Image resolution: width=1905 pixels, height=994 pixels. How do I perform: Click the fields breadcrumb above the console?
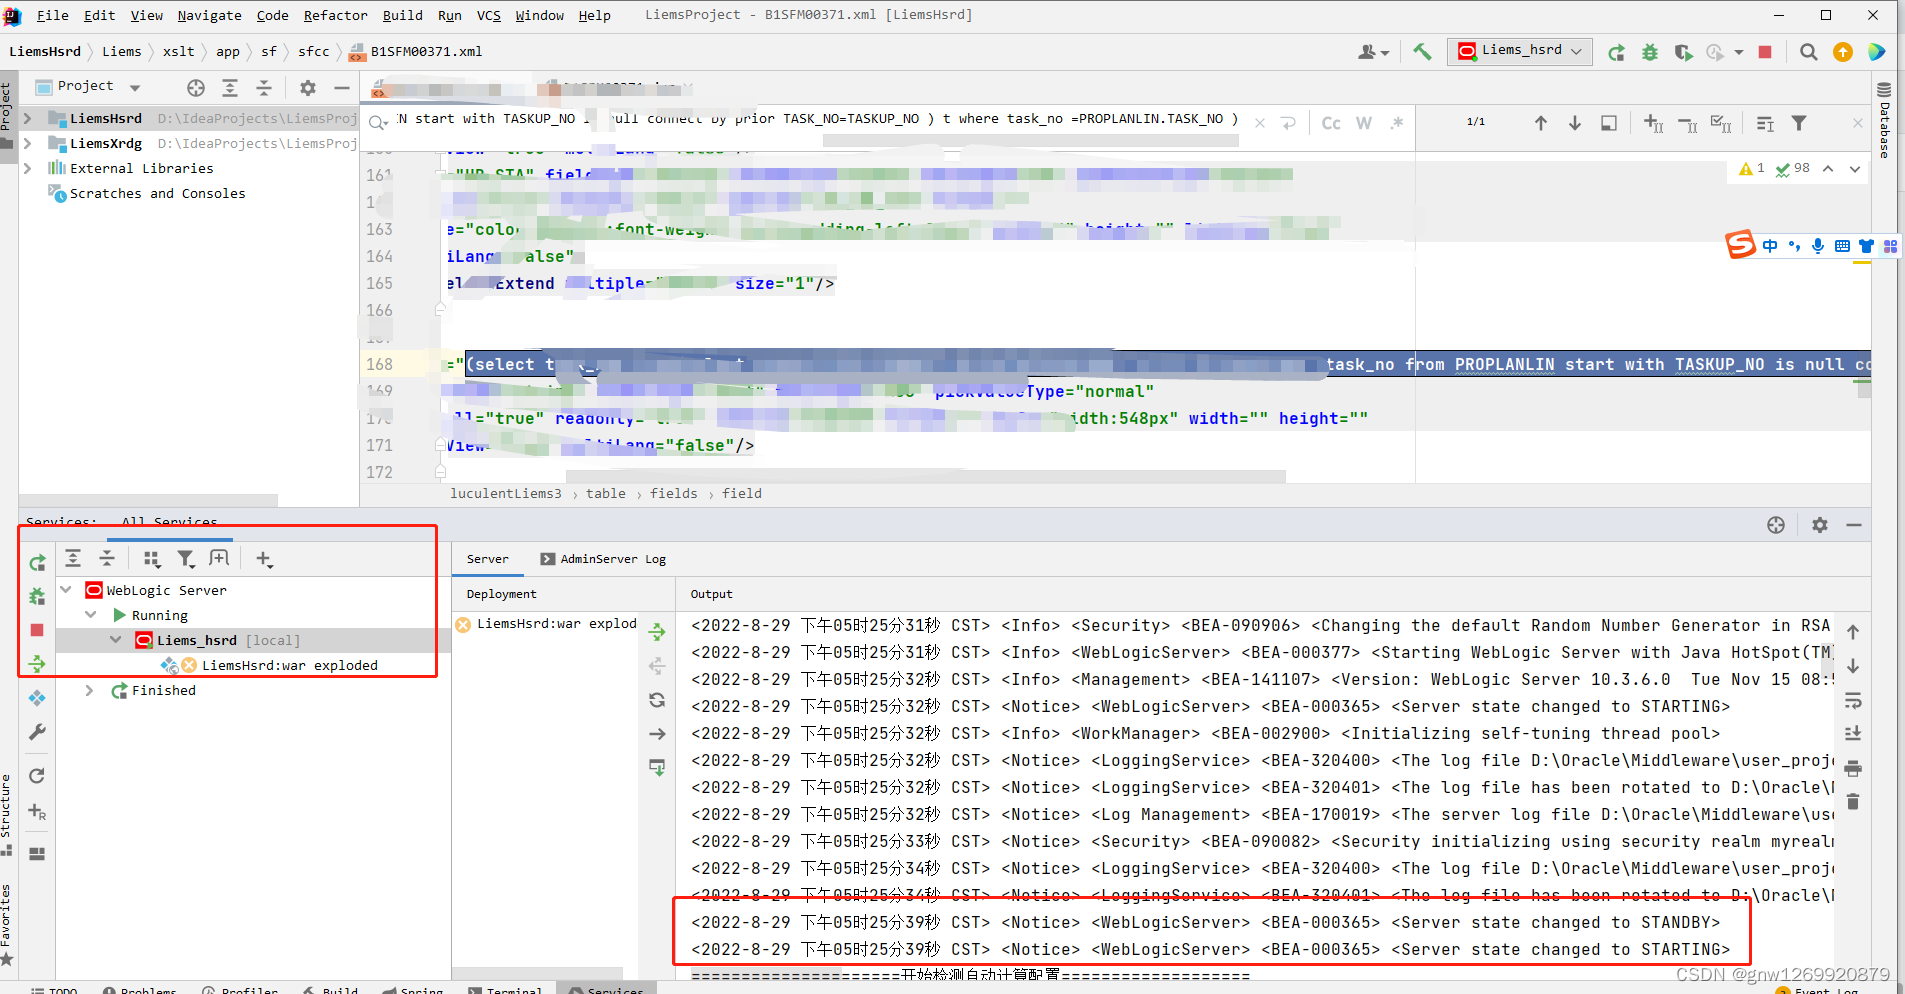[674, 493]
